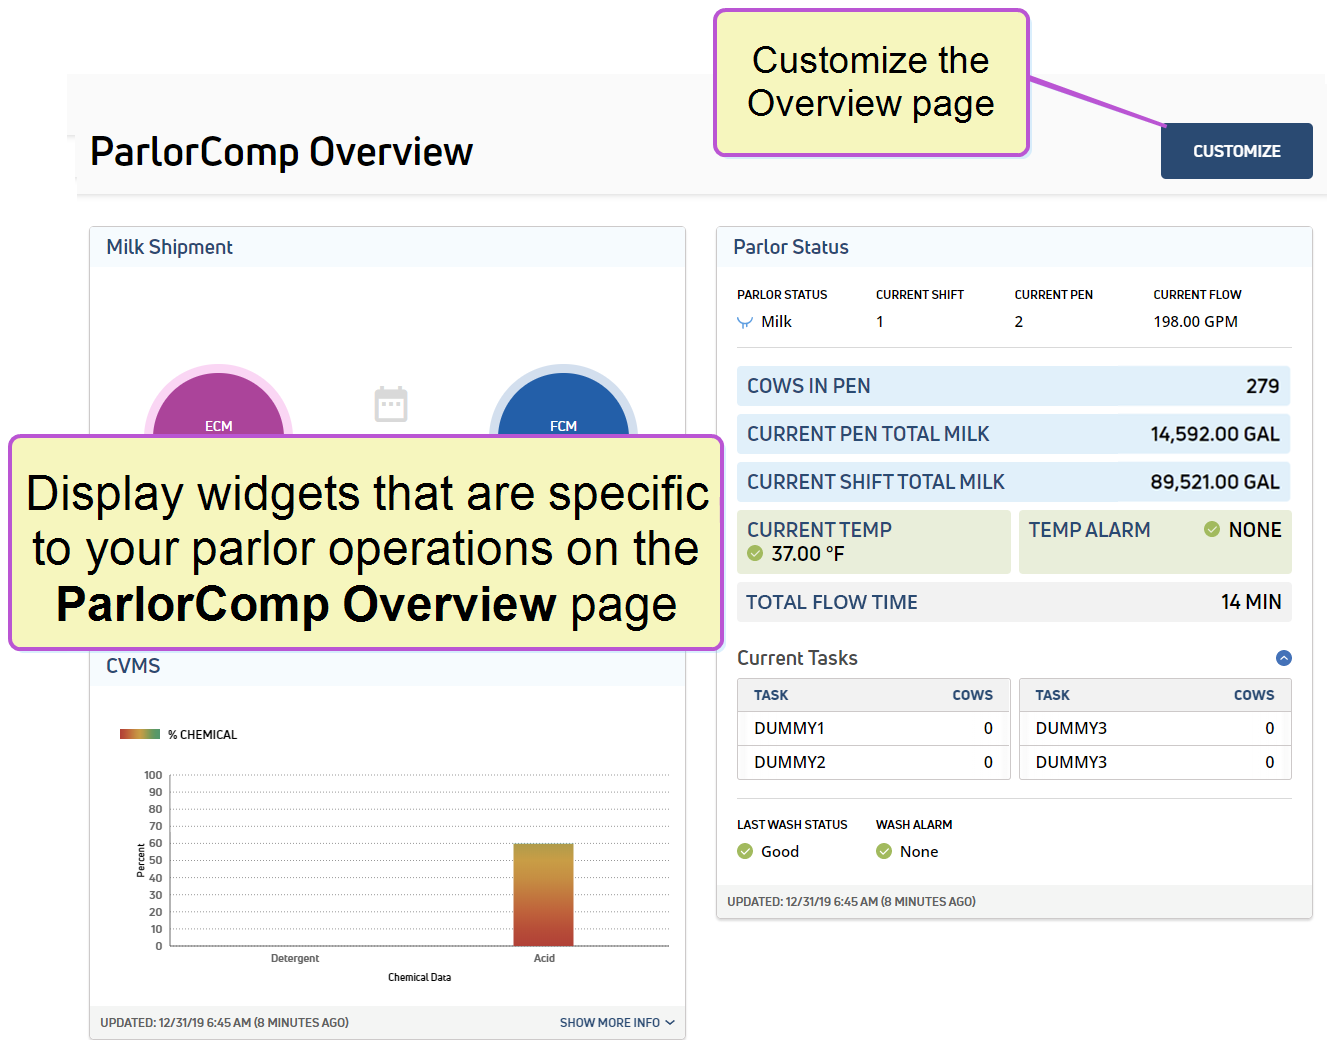The image size is (1337, 1040).
Task: Click the Current Temp green check icon
Action: 755,554
